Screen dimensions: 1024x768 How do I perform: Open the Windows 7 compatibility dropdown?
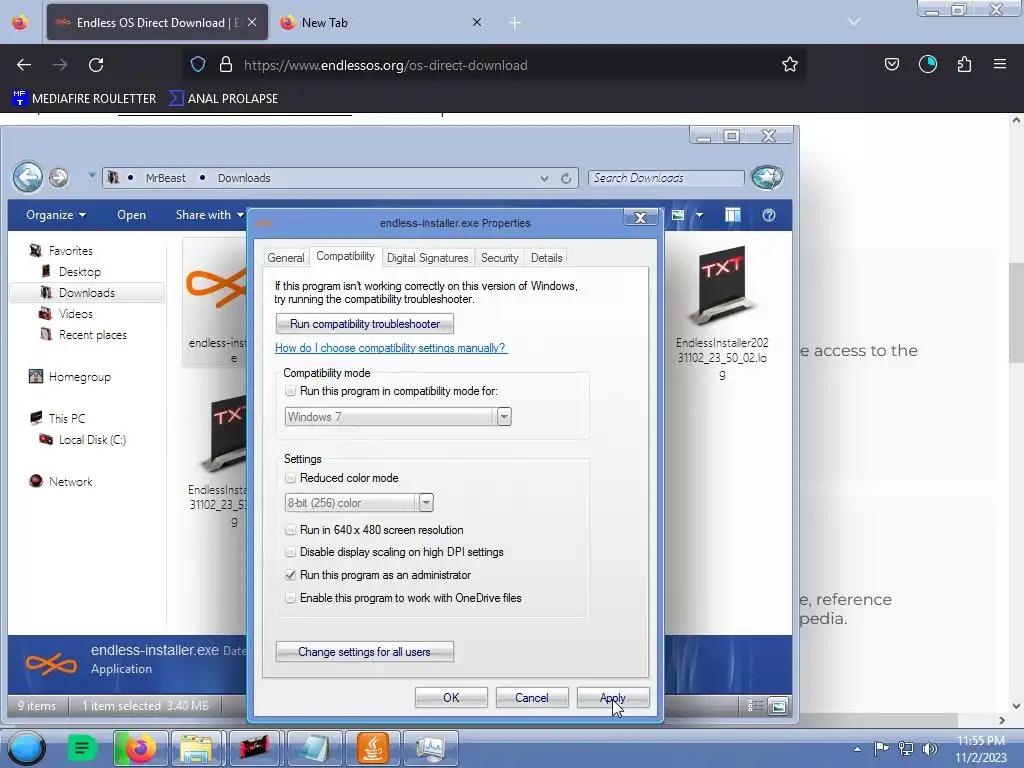(504, 417)
